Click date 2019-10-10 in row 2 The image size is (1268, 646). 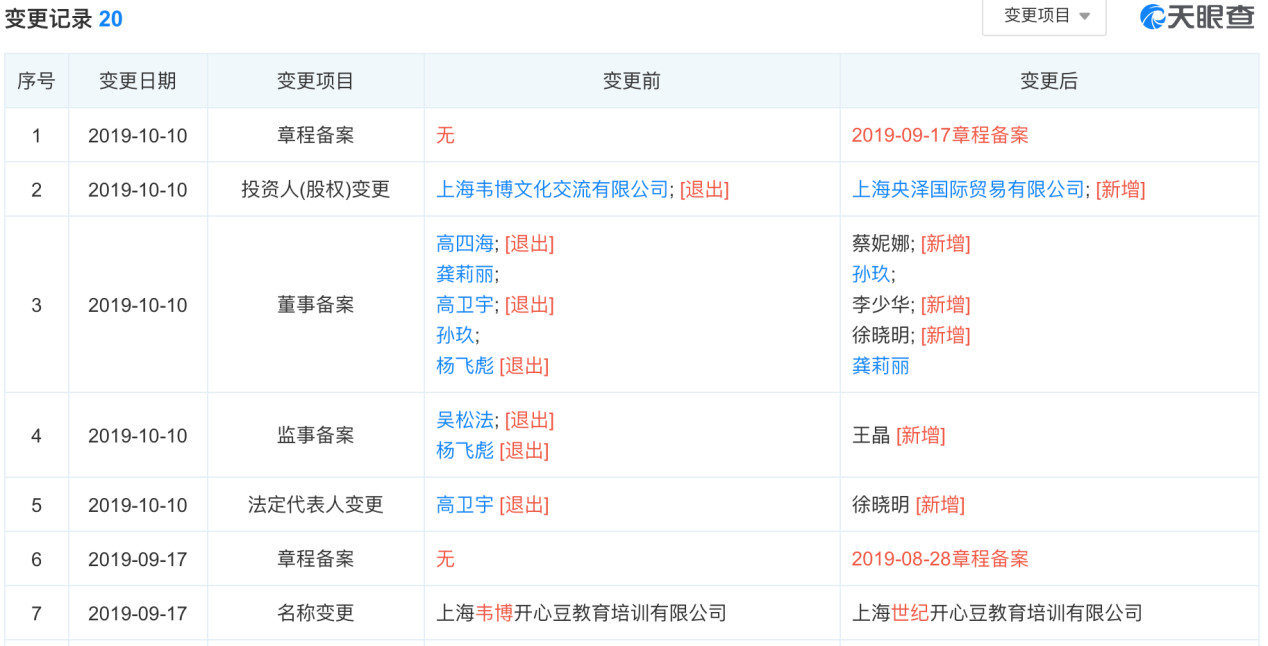(138, 189)
